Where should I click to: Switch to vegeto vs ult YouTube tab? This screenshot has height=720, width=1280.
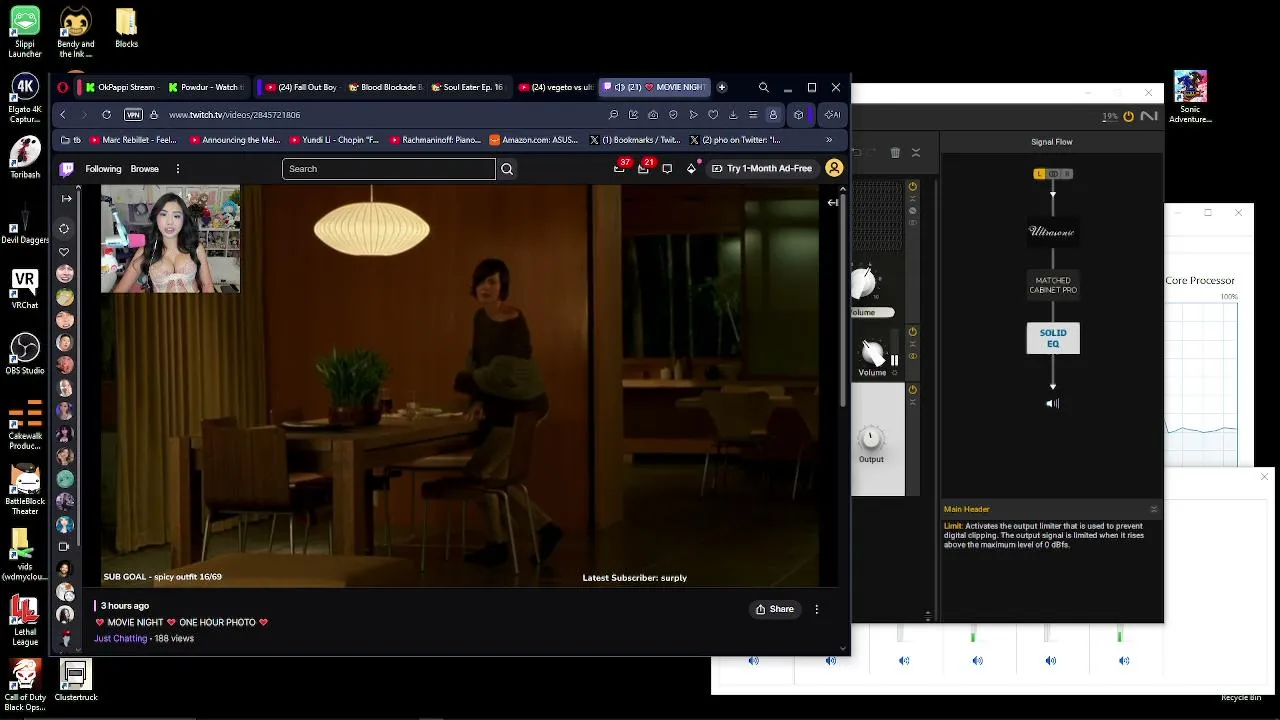tap(556, 87)
